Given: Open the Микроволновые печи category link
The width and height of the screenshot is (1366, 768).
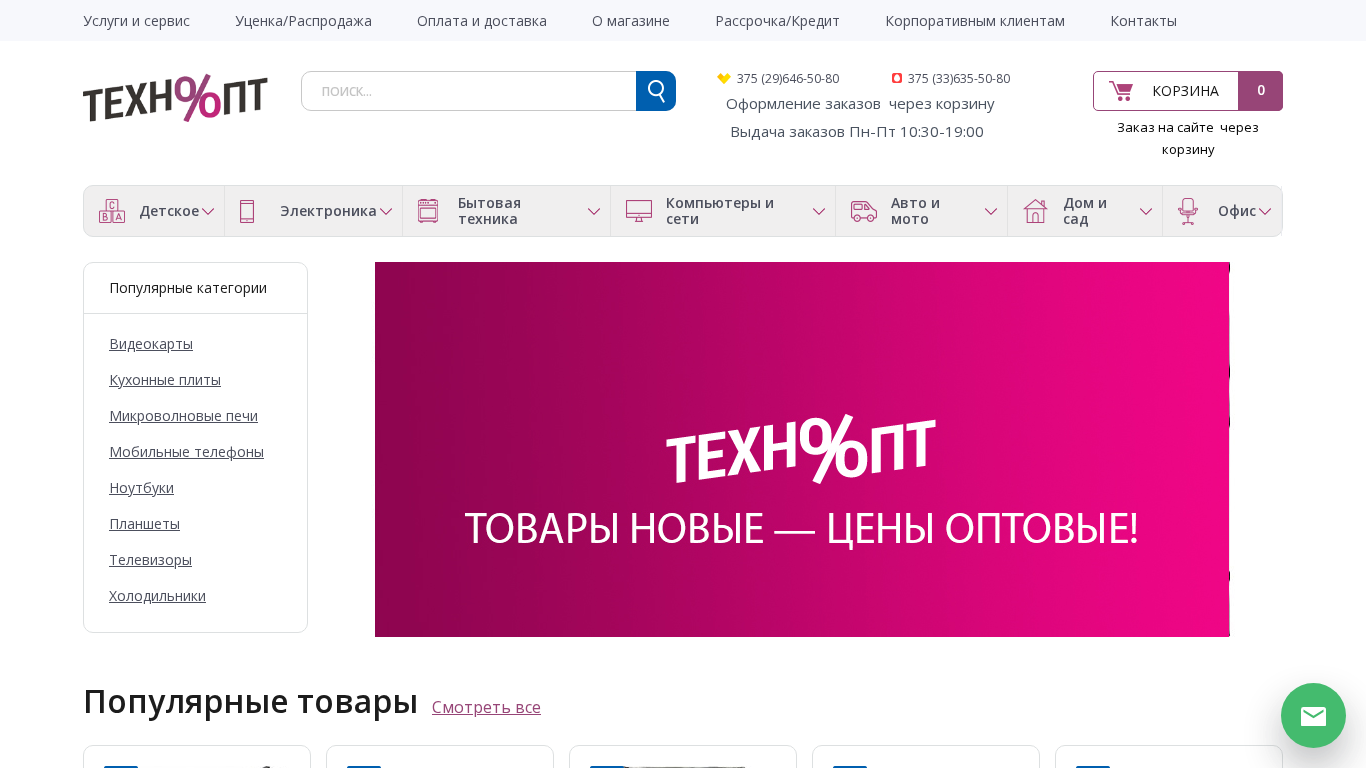Looking at the screenshot, I should click(x=183, y=416).
